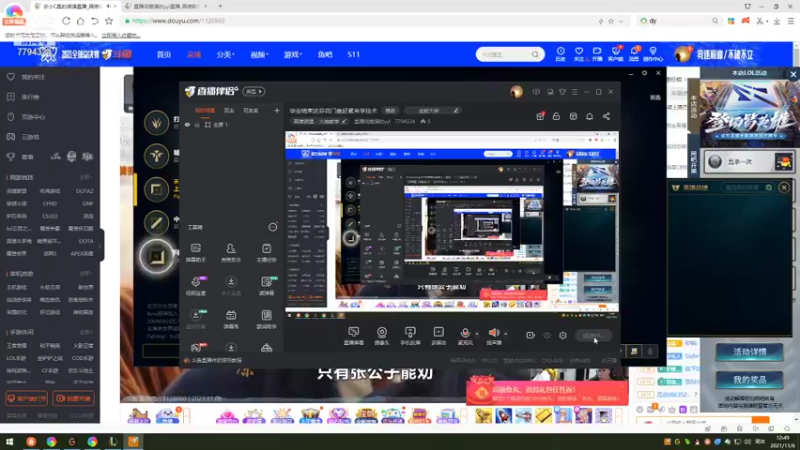This screenshot has height=450, width=800.
Task: Expand microphone options arrow
Action: click(477, 334)
